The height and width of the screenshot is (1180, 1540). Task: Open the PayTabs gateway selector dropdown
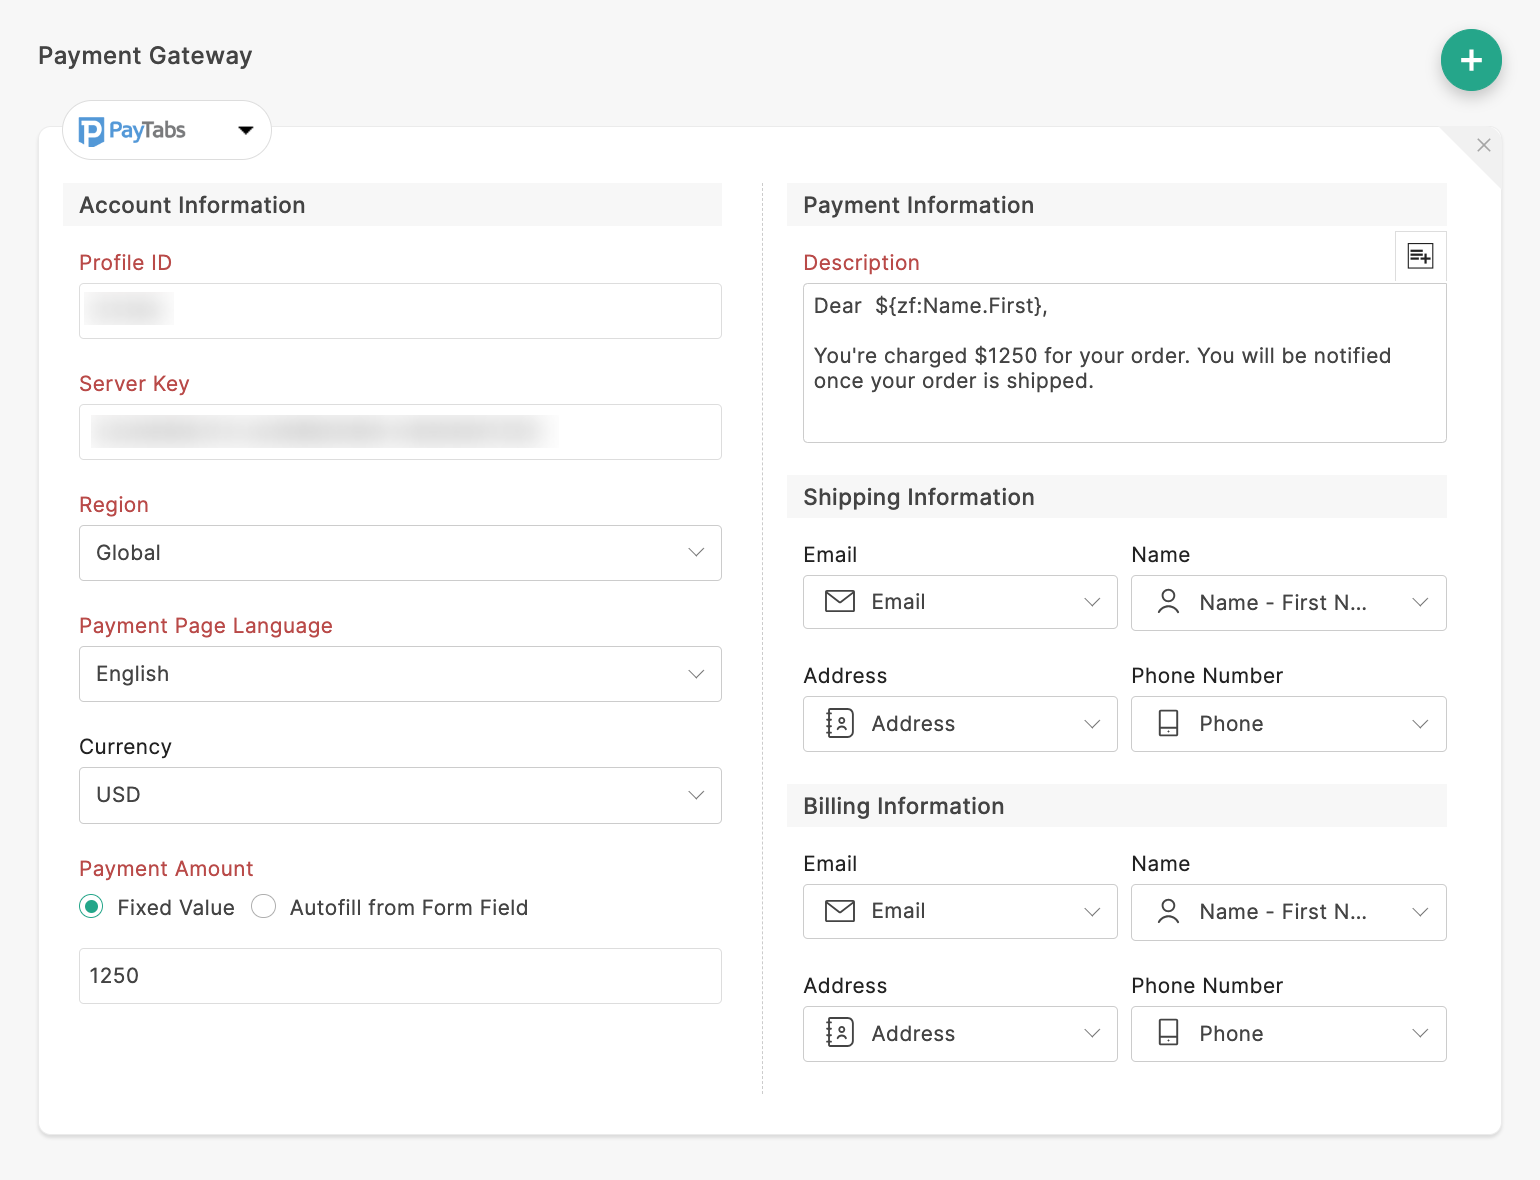click(x=167, y=130)
